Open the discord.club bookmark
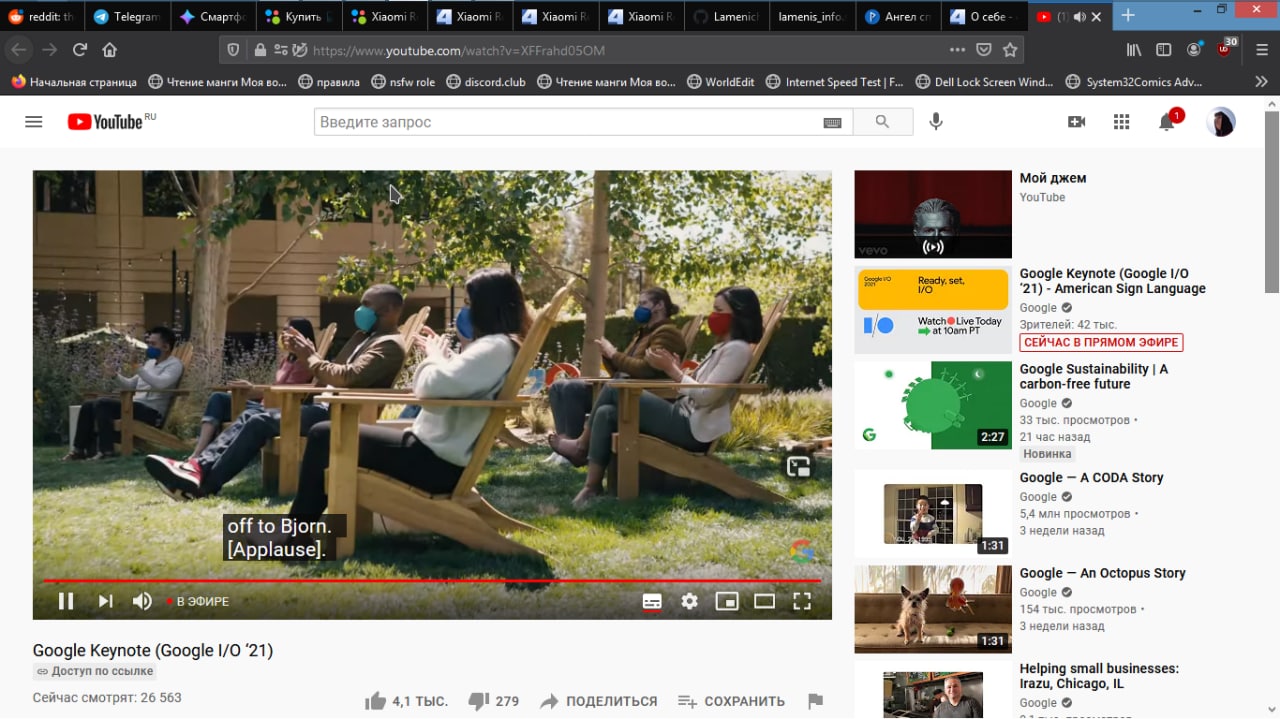1280x719 pixels. tap(485, 82)
